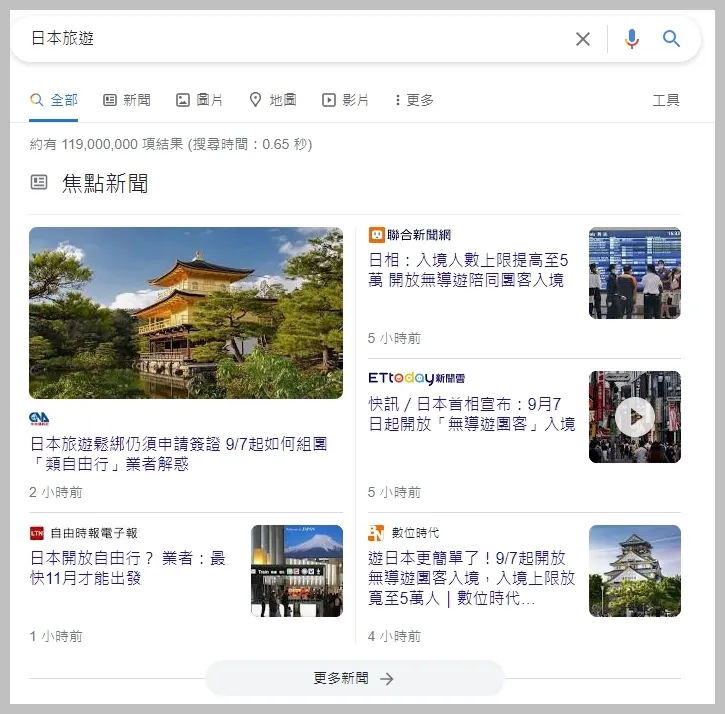Start voice search with microphone icon

[632, 39]
